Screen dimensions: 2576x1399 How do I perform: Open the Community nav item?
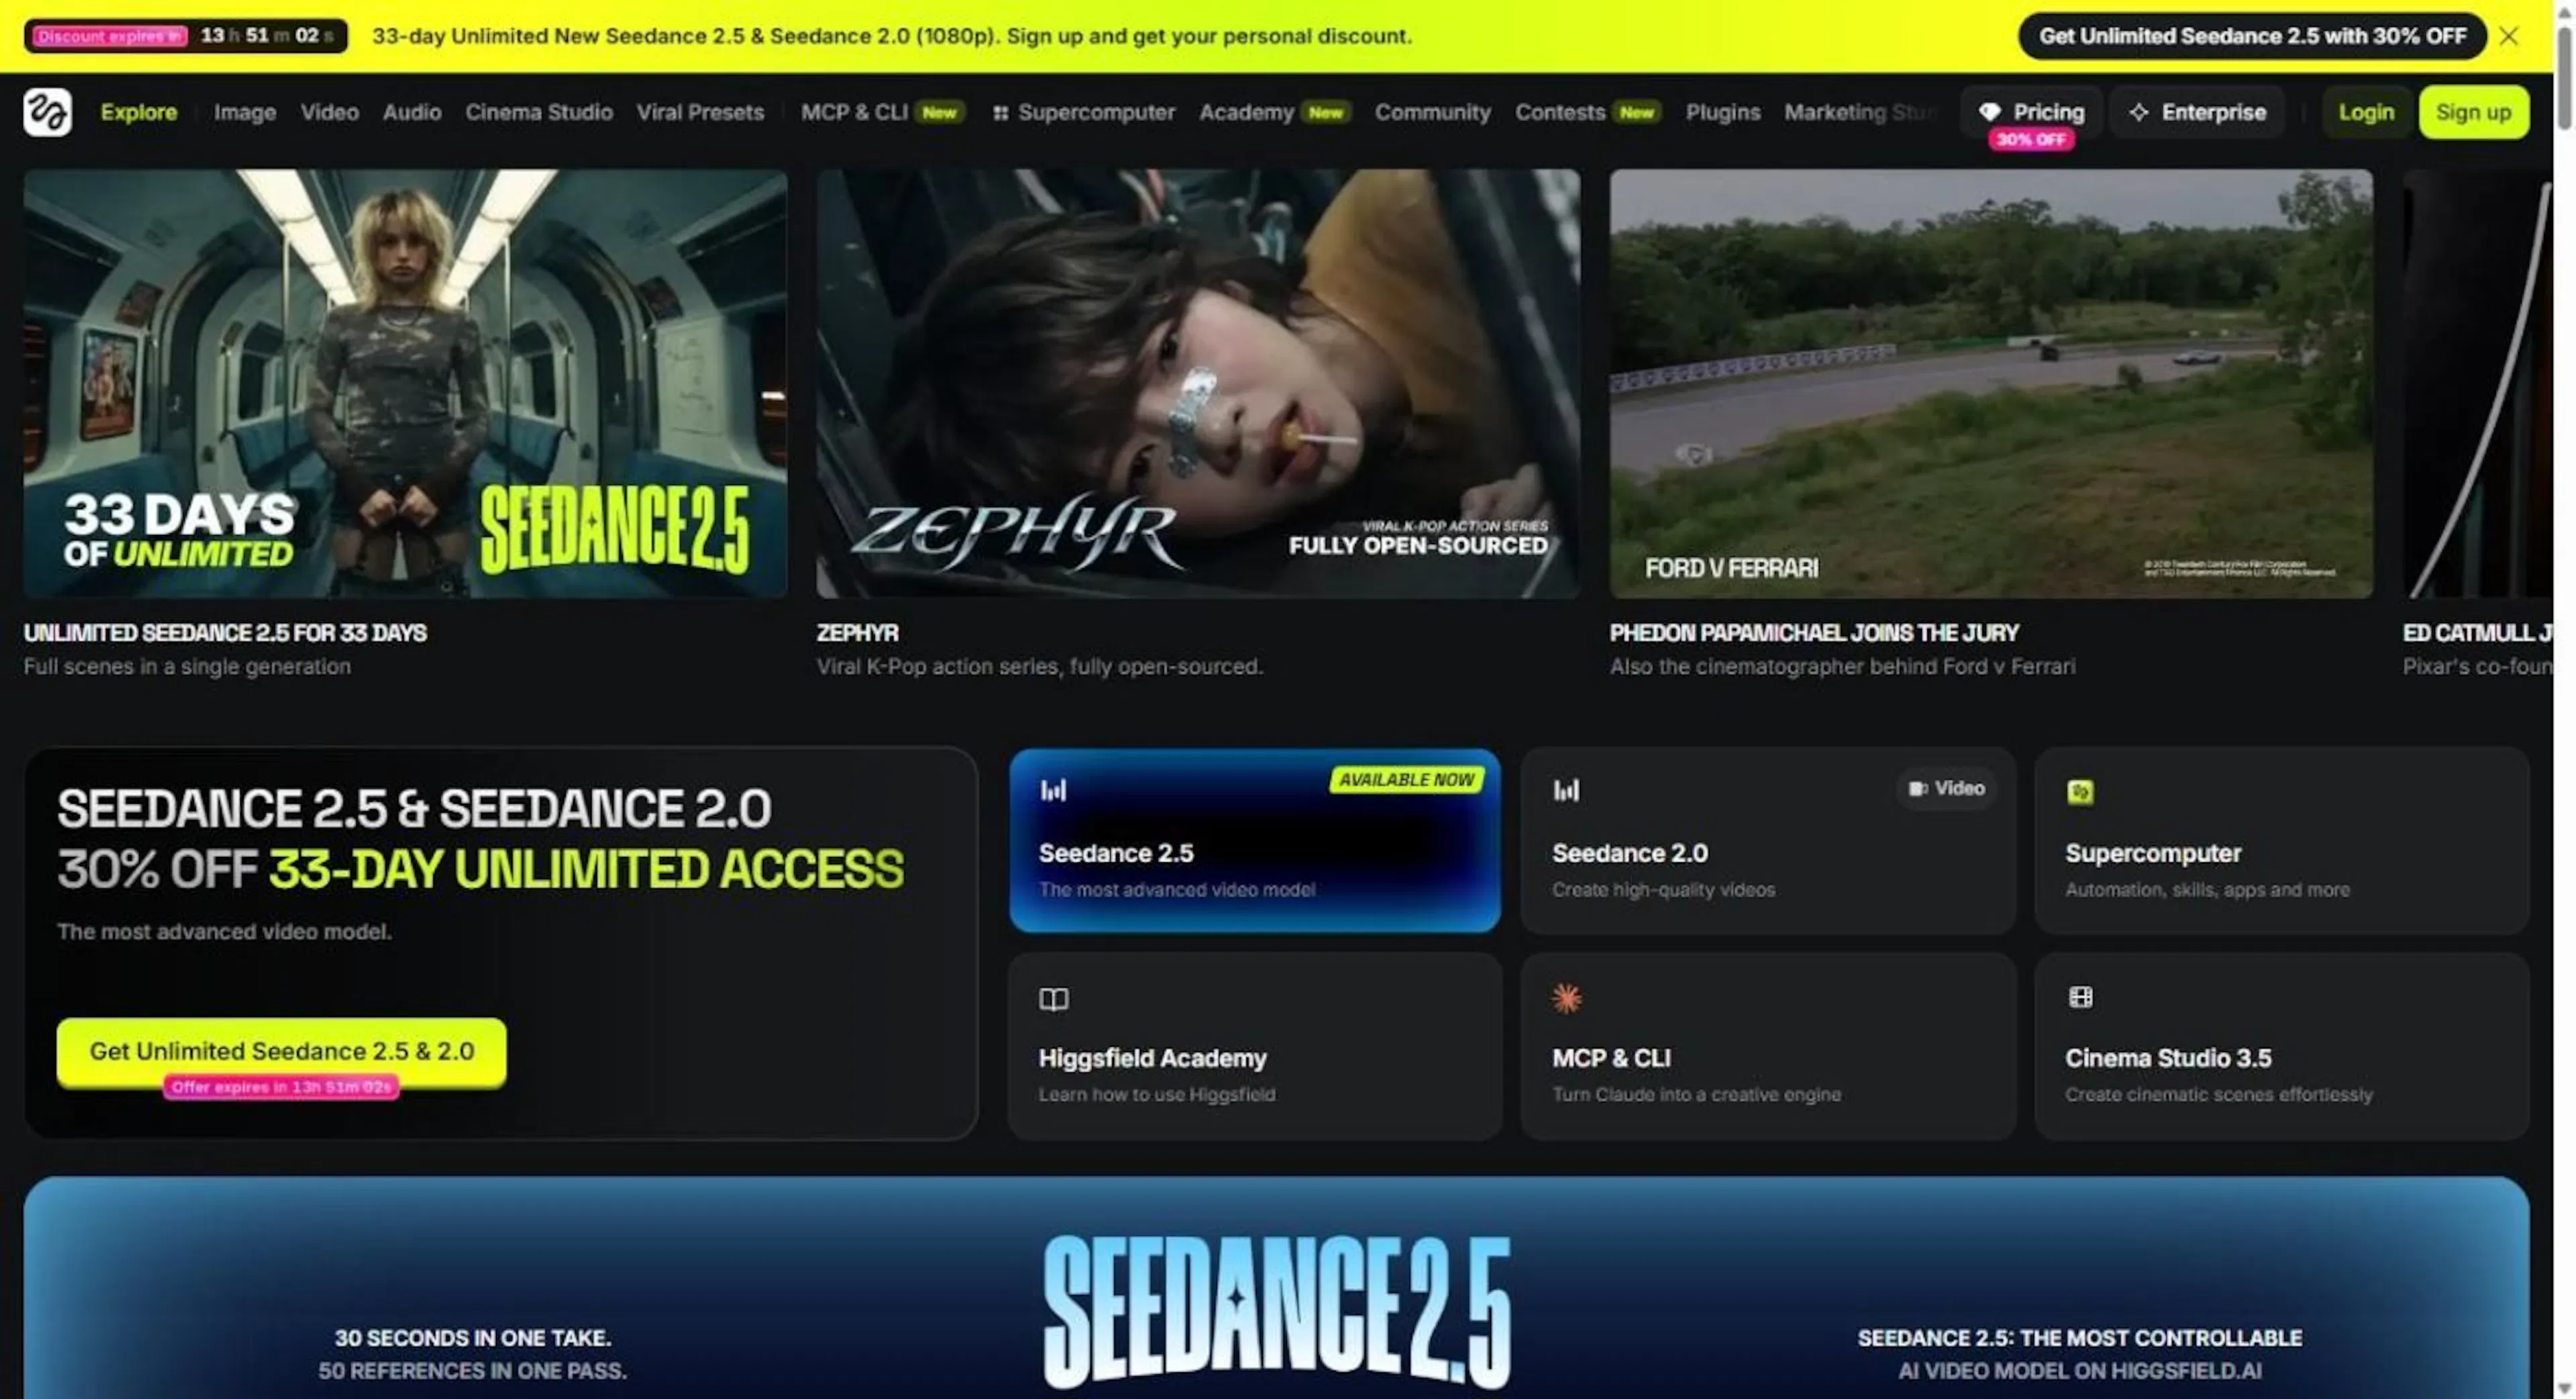click(x=1432, y=112)
